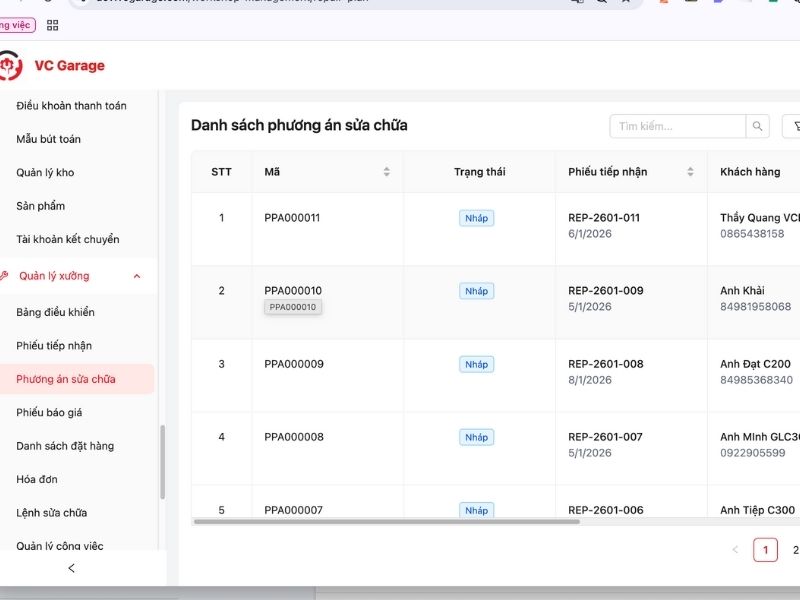Click the wrench icon next to Quản lý xưởng
800x600 pixels.
(x=5, y=276)
